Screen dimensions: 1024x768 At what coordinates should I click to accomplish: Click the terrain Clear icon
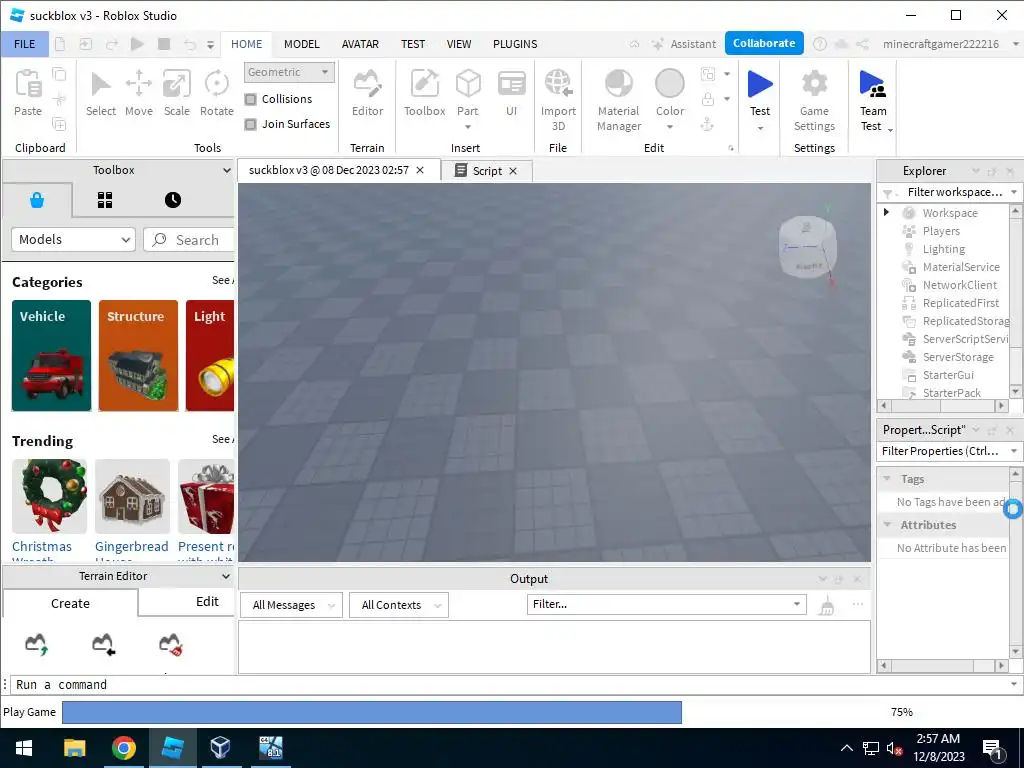[x=170, y=644]
